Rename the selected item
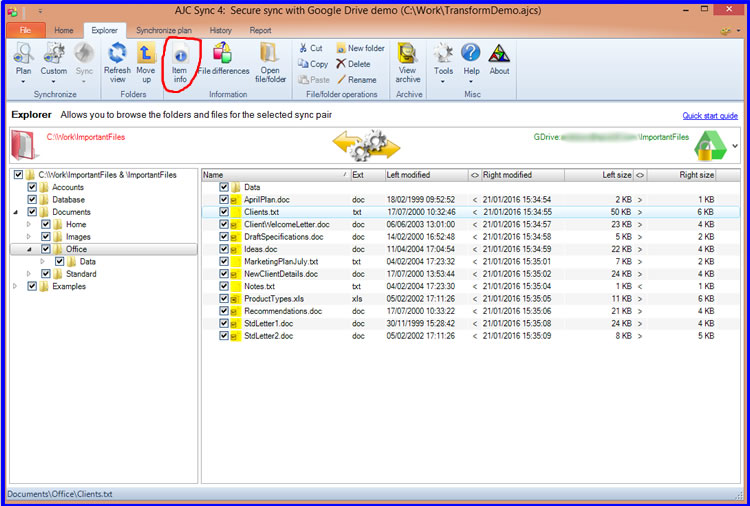The width and height of the screenshot is (750, 506). [356, 79]
